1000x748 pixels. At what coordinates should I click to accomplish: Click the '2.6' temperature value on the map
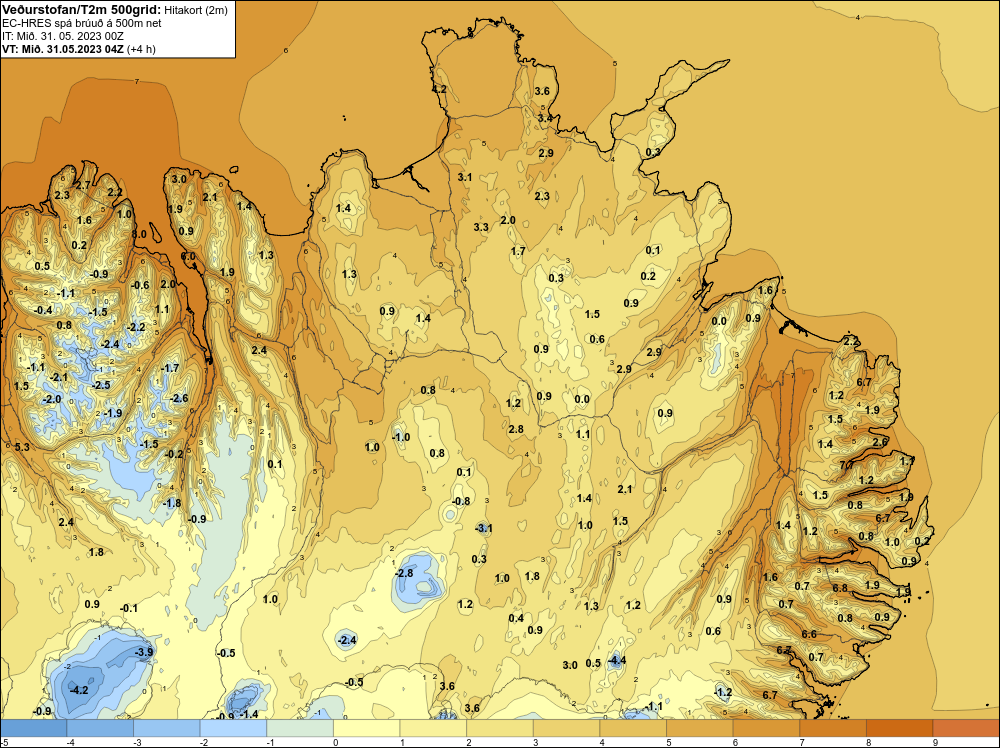coord(880,442)
